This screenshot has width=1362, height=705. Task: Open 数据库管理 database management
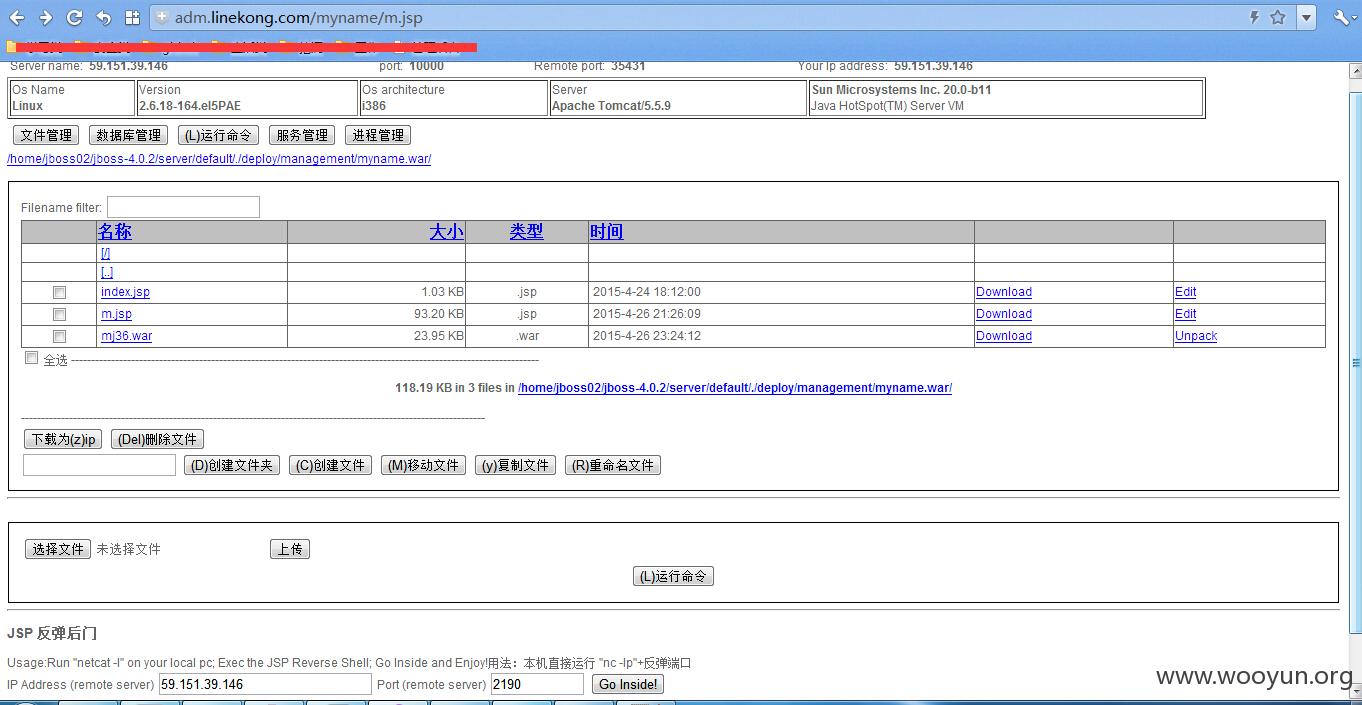click(x=128, y=135)
